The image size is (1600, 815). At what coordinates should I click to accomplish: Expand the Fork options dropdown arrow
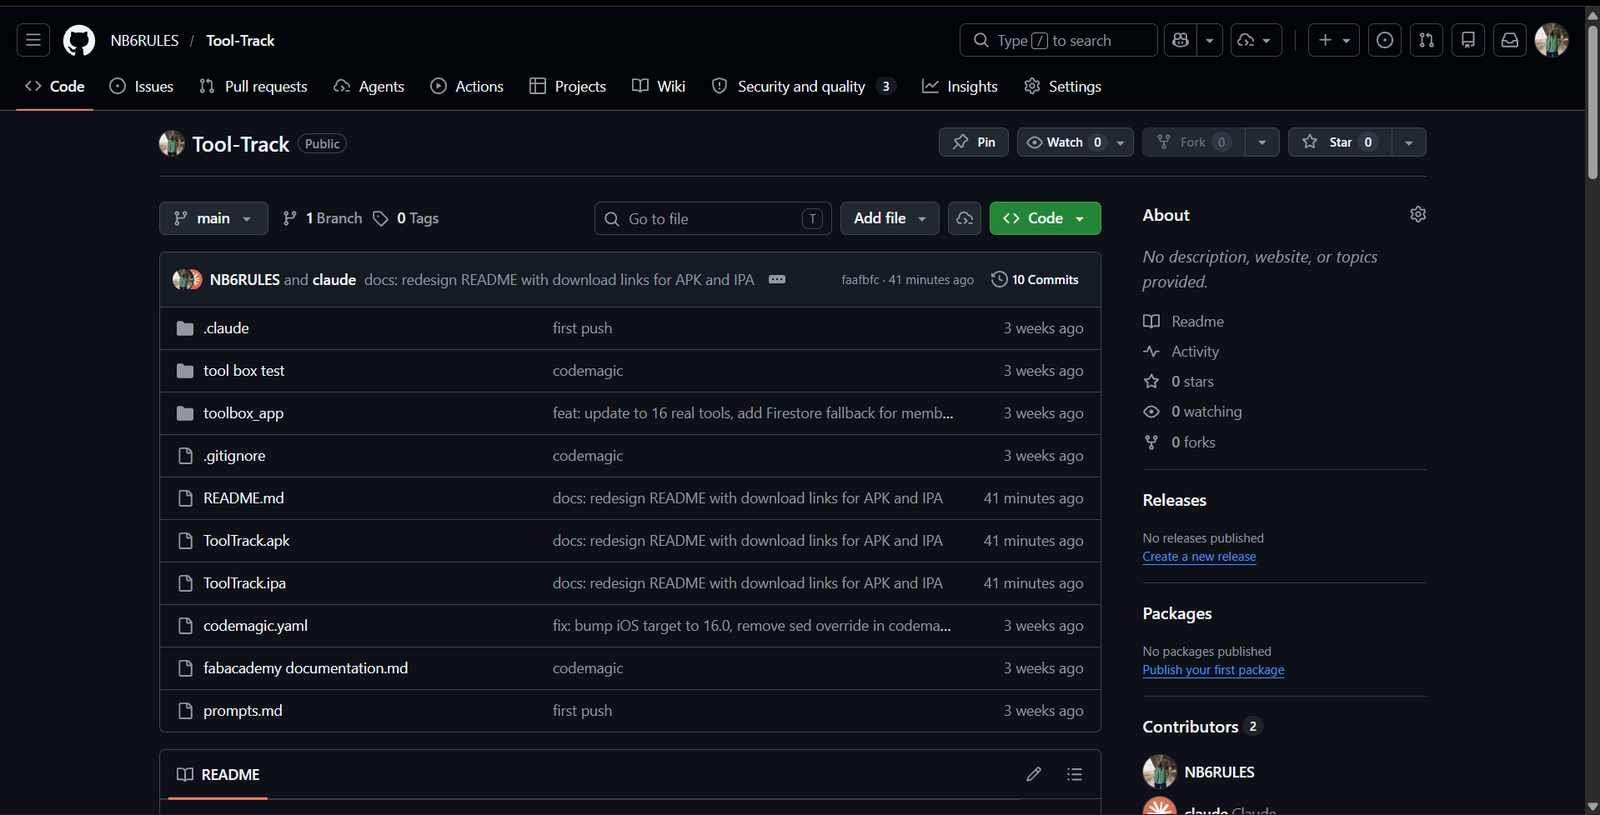coord(1262,142)
